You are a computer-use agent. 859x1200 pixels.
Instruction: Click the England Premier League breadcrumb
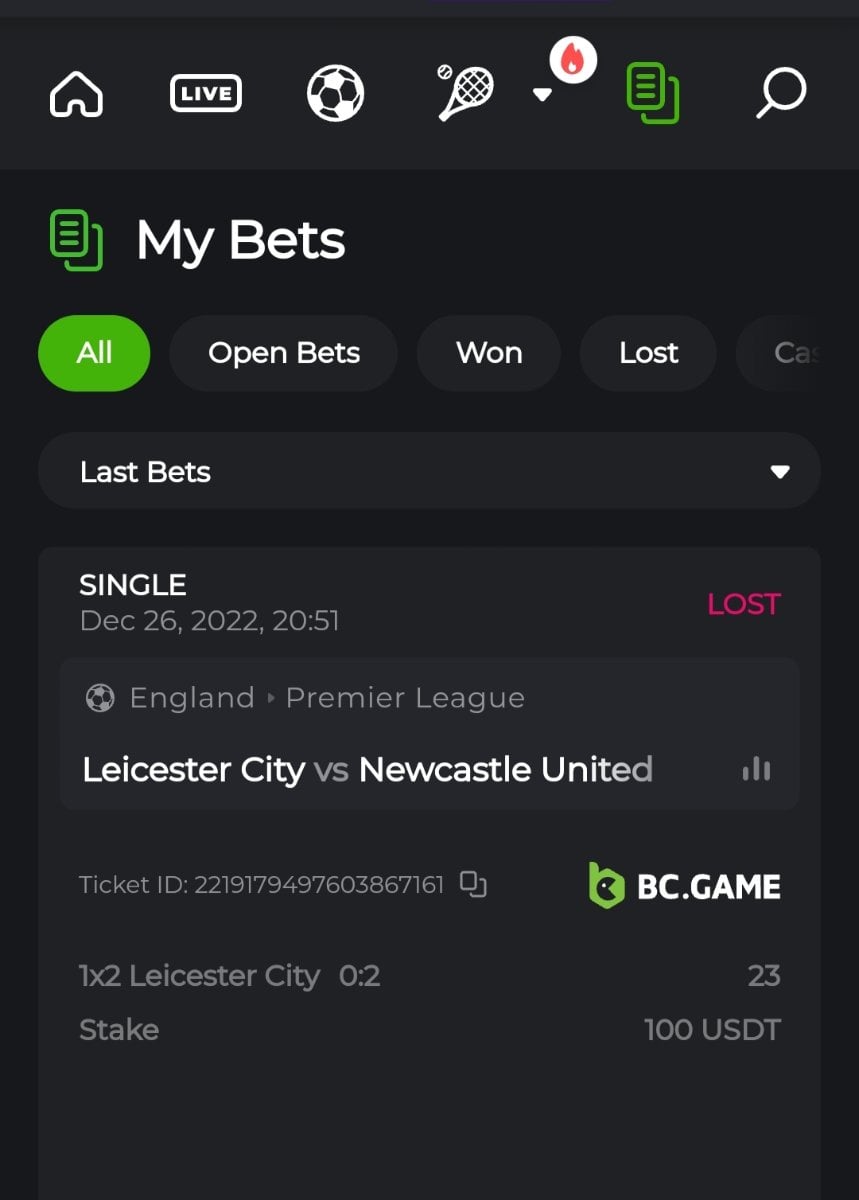pyautogui.click(x=326, y=698)
